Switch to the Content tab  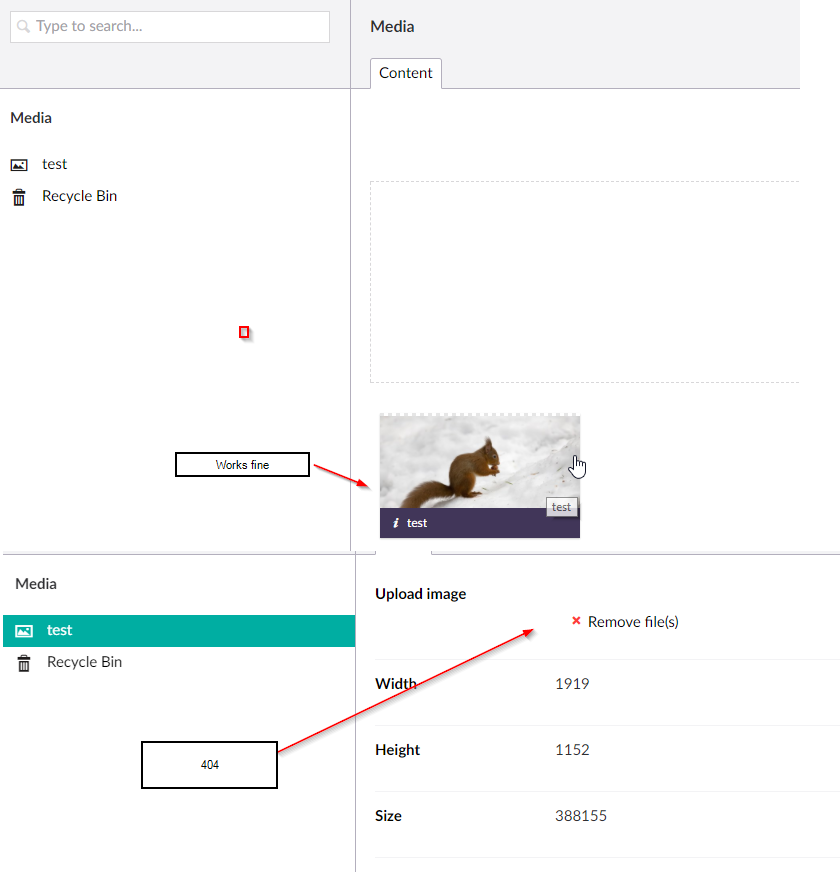(405, 73)
